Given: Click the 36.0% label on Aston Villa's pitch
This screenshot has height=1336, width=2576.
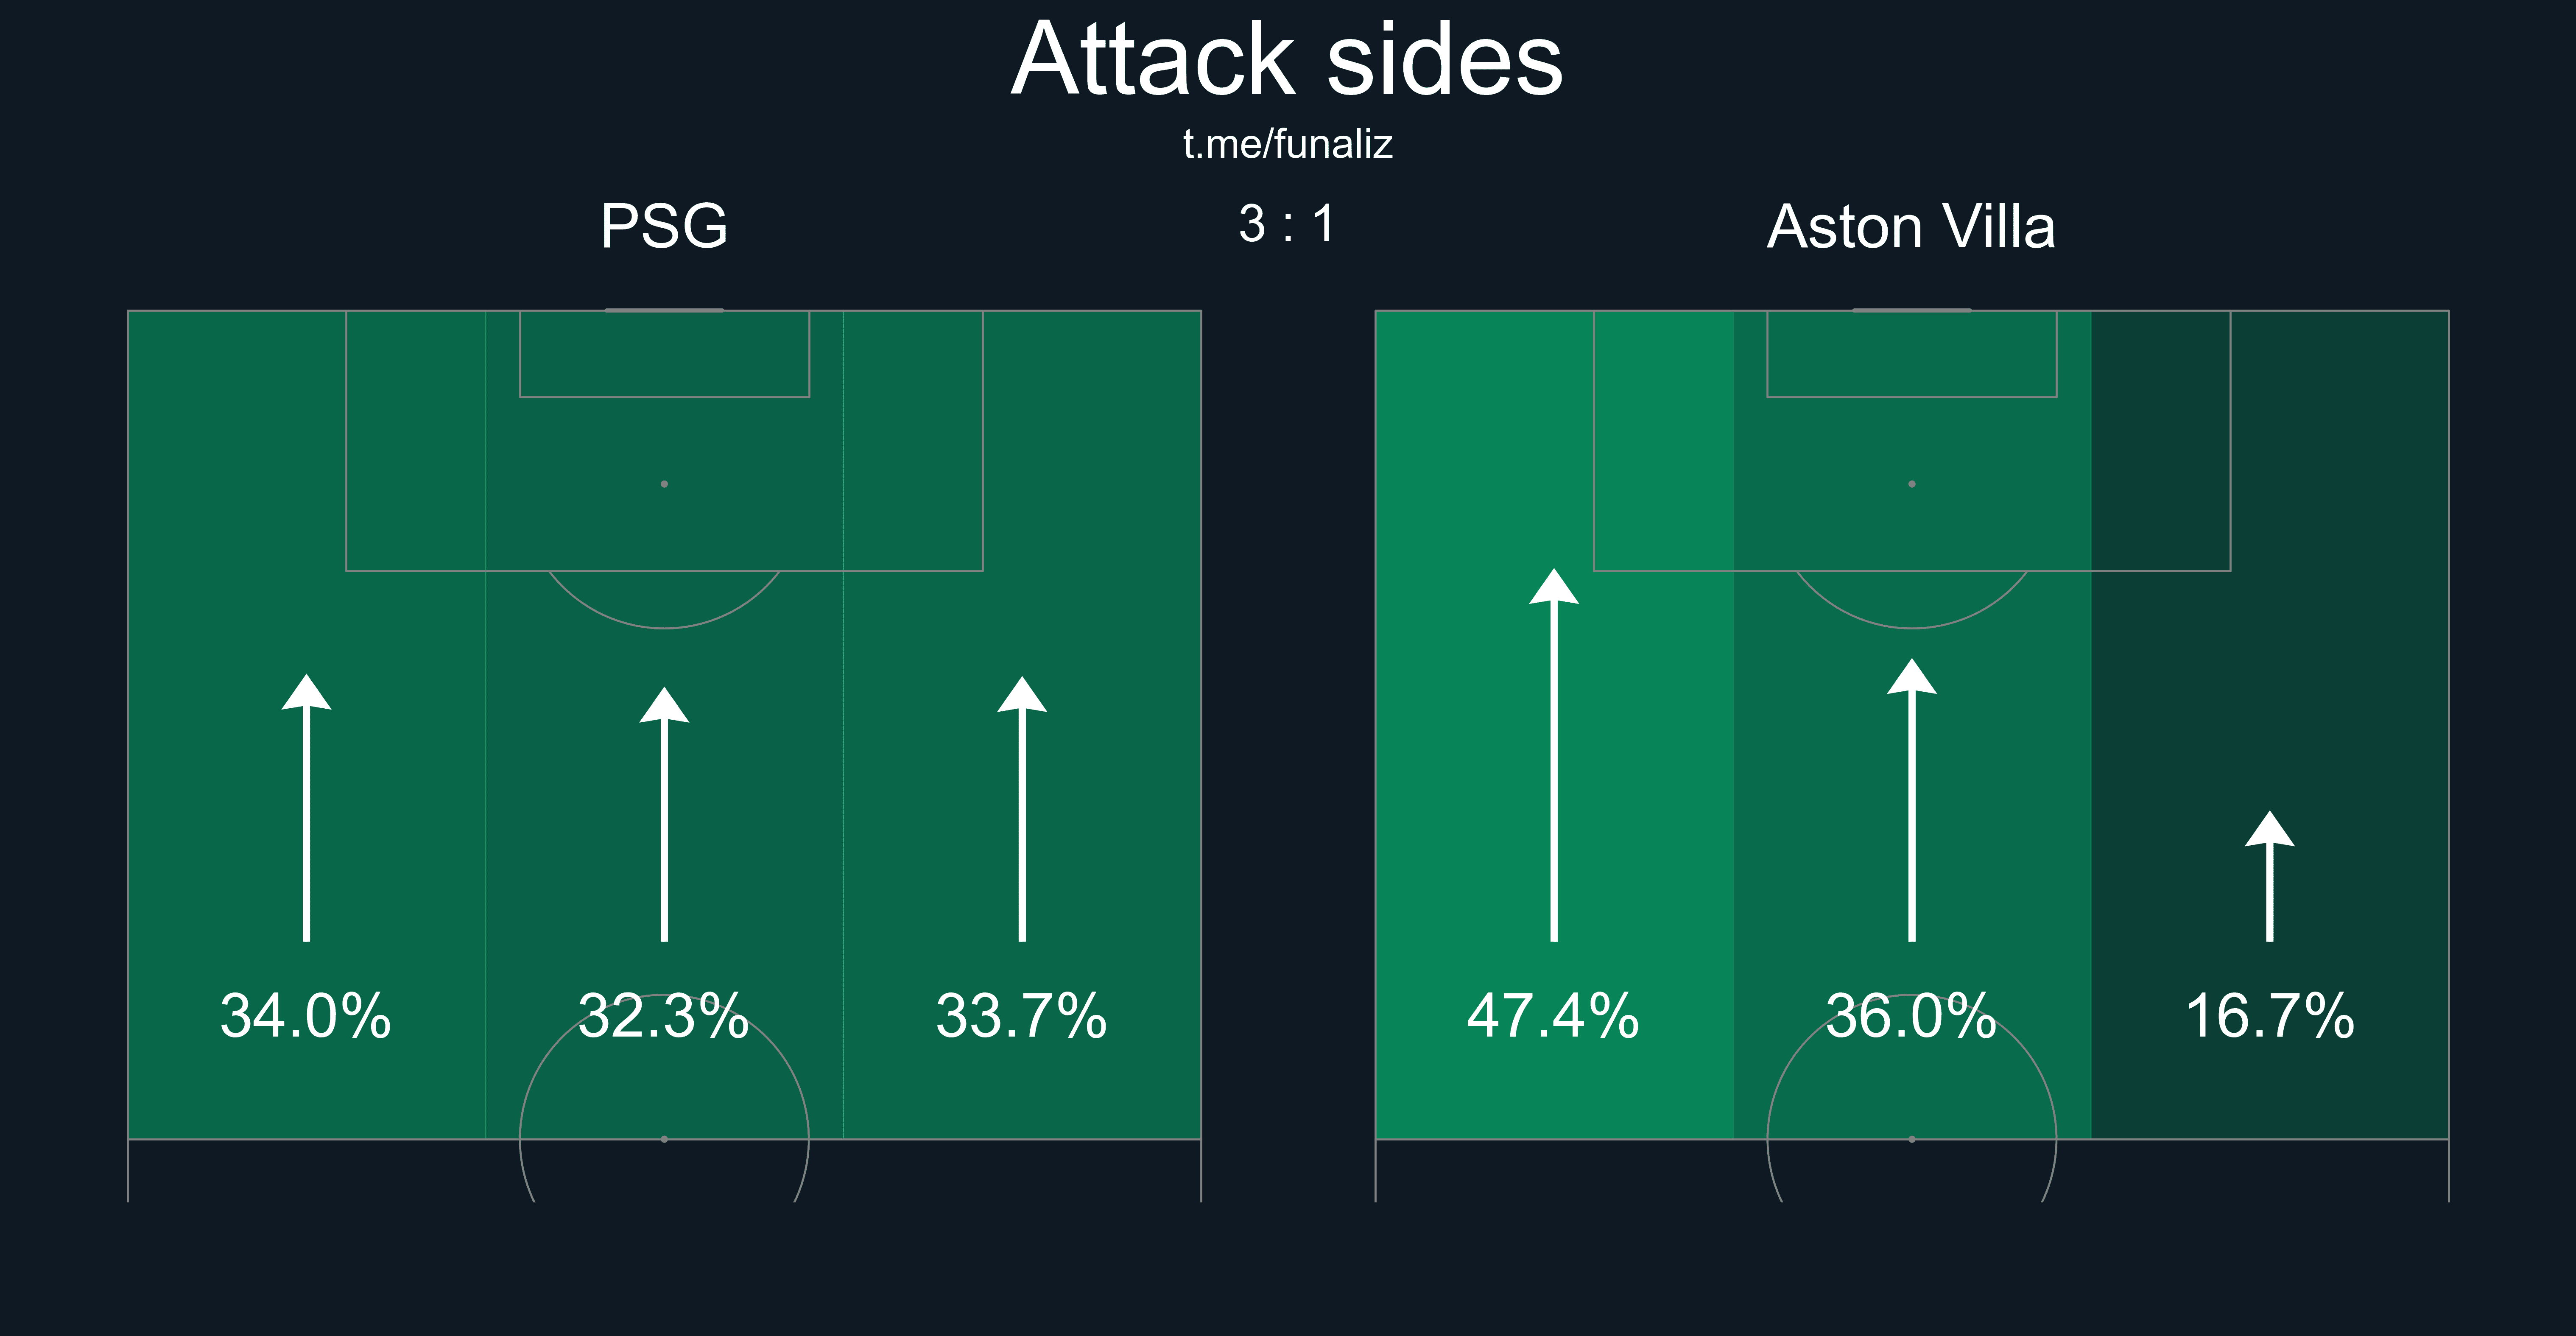Looking at the screenshot, I should 1911,1016.
